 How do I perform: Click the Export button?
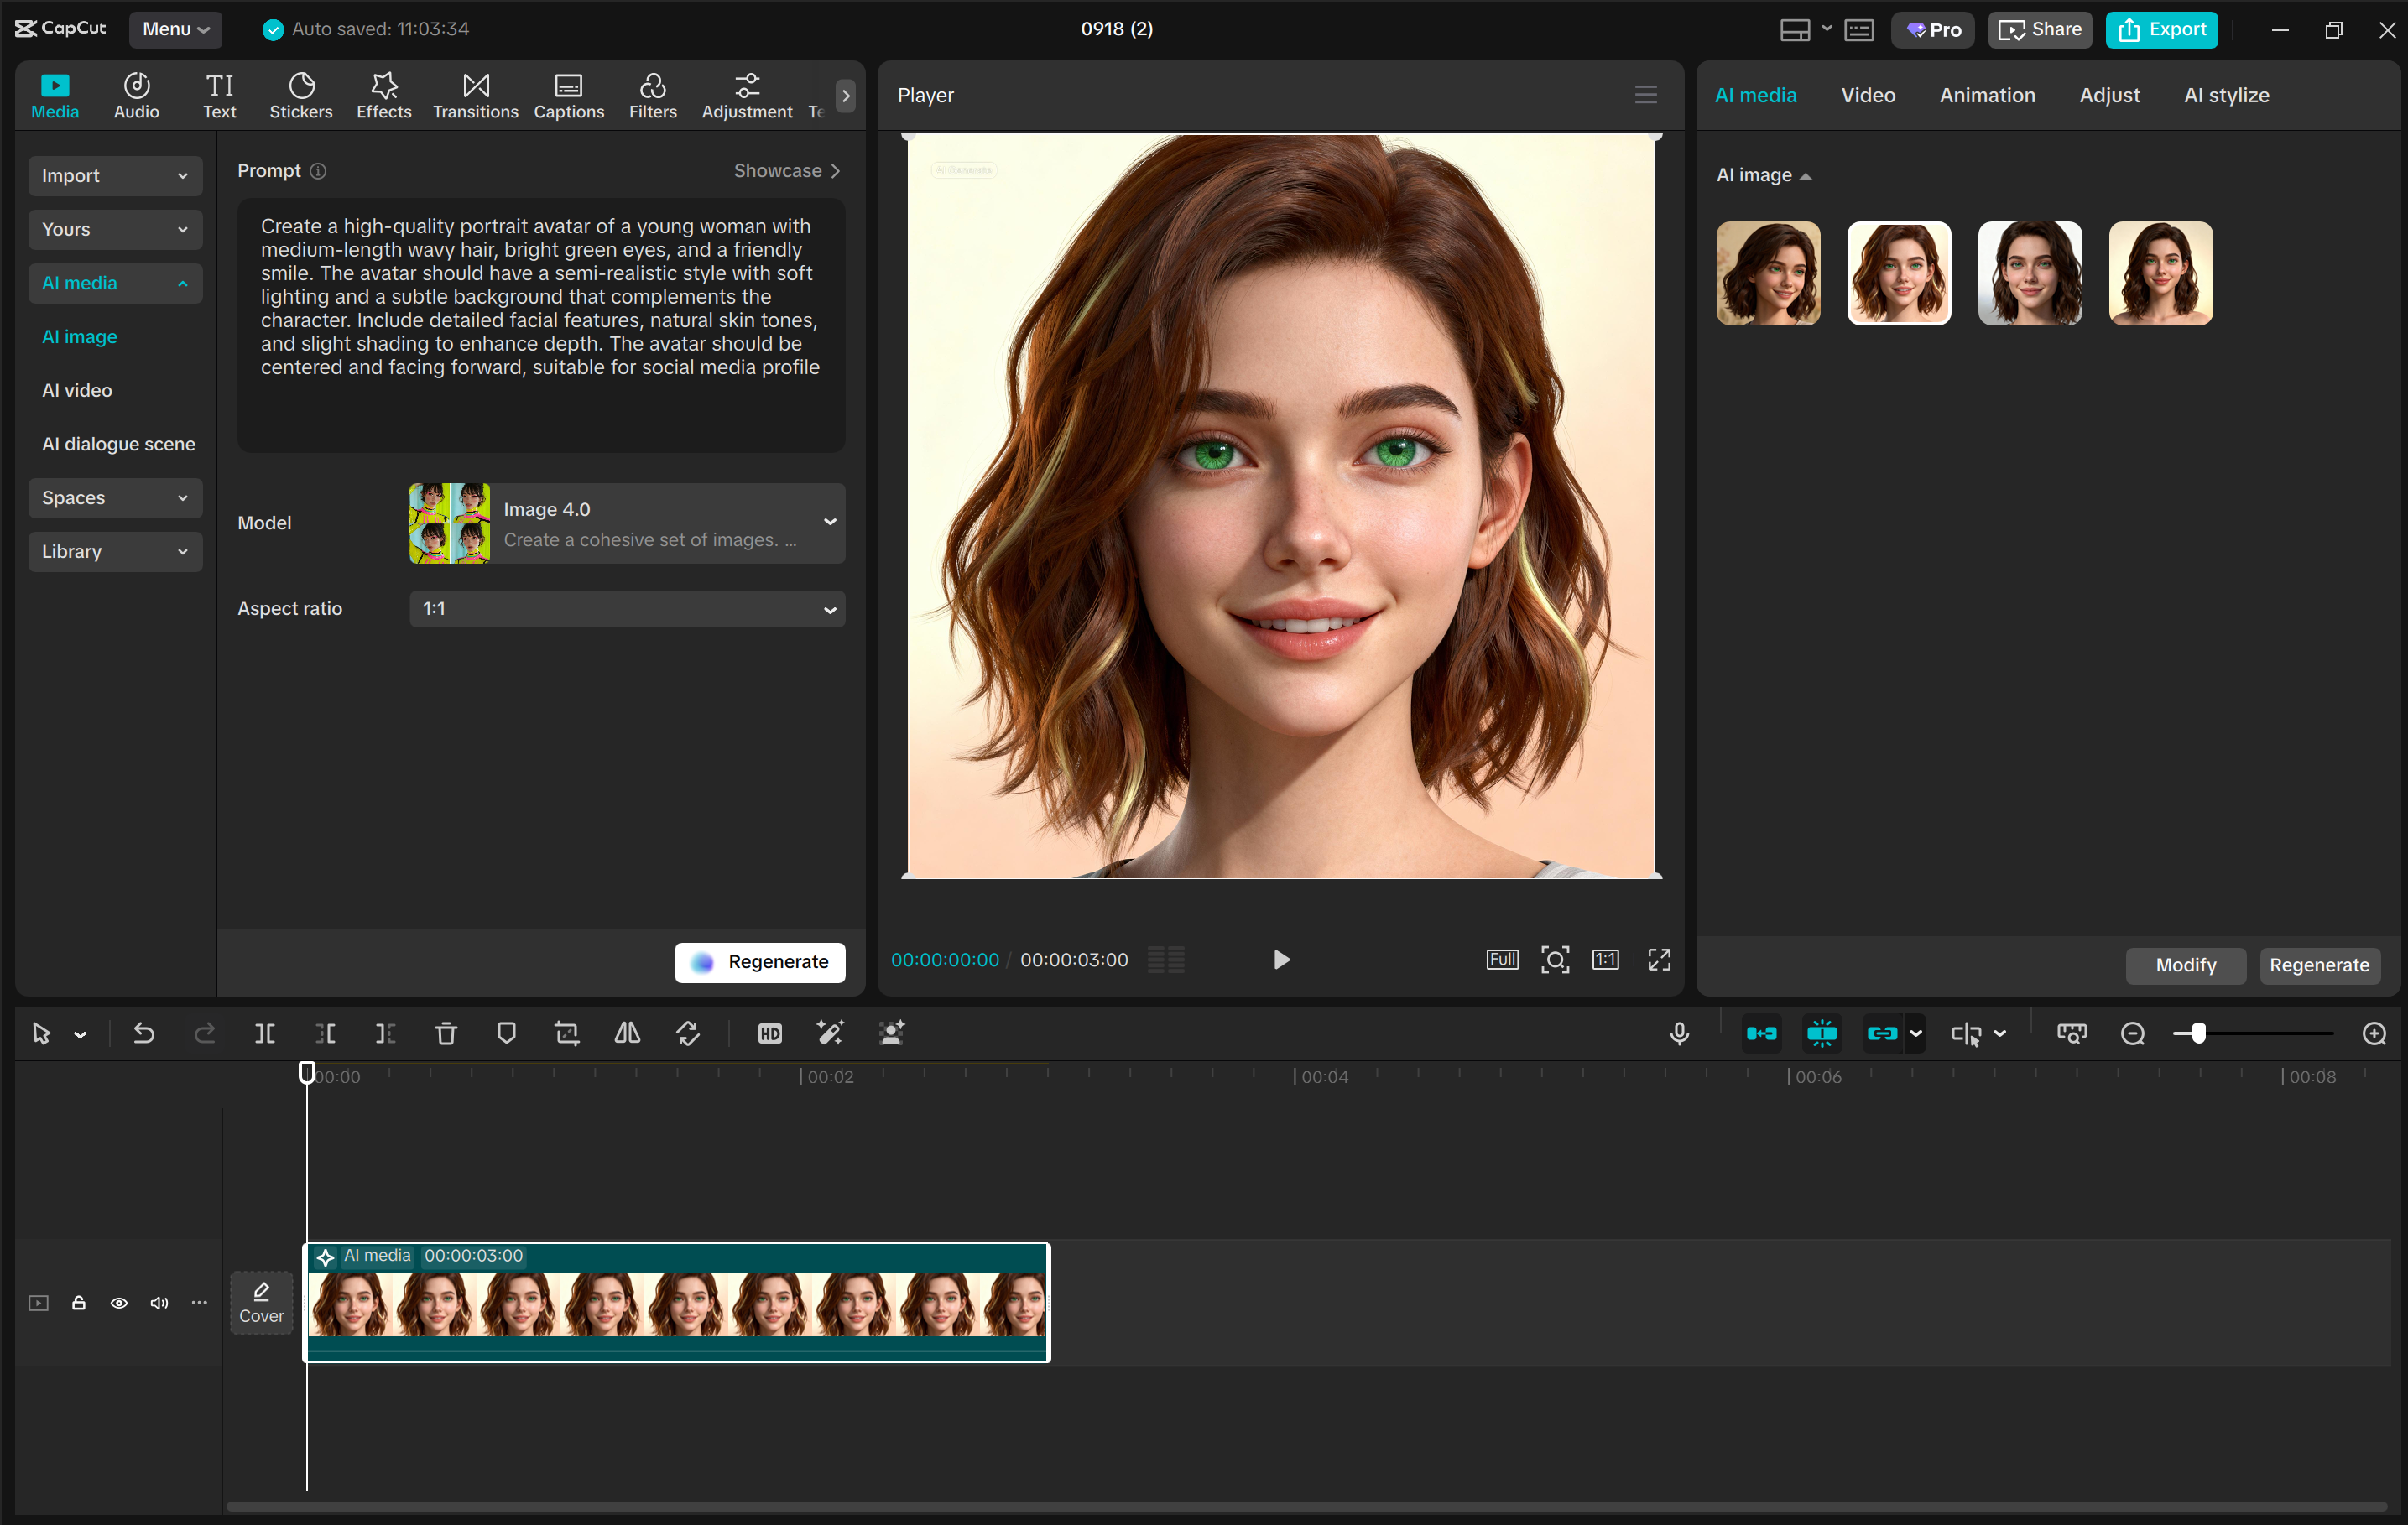pos(2162,30)
